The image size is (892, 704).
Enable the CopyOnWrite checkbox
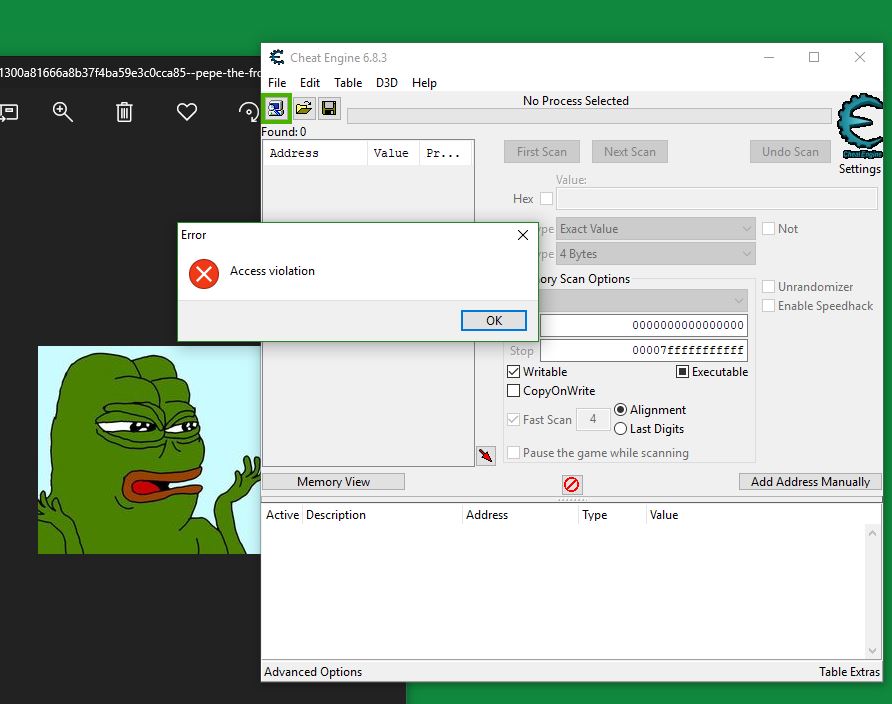point(514,391)
